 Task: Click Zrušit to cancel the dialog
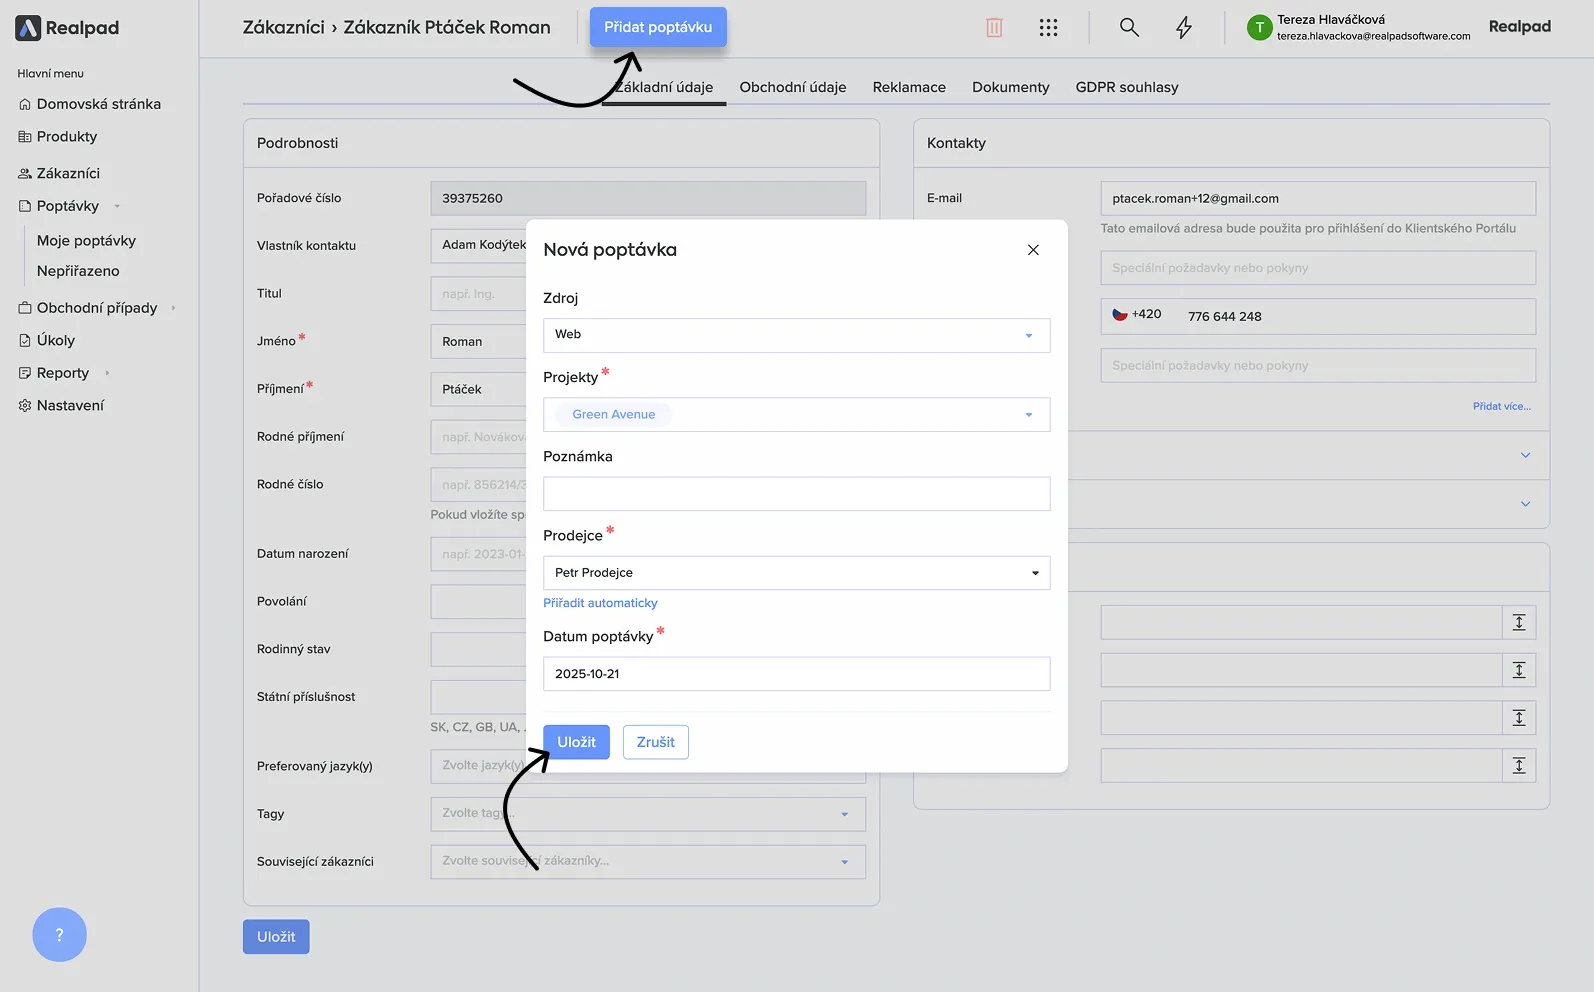tap(655, 742)
